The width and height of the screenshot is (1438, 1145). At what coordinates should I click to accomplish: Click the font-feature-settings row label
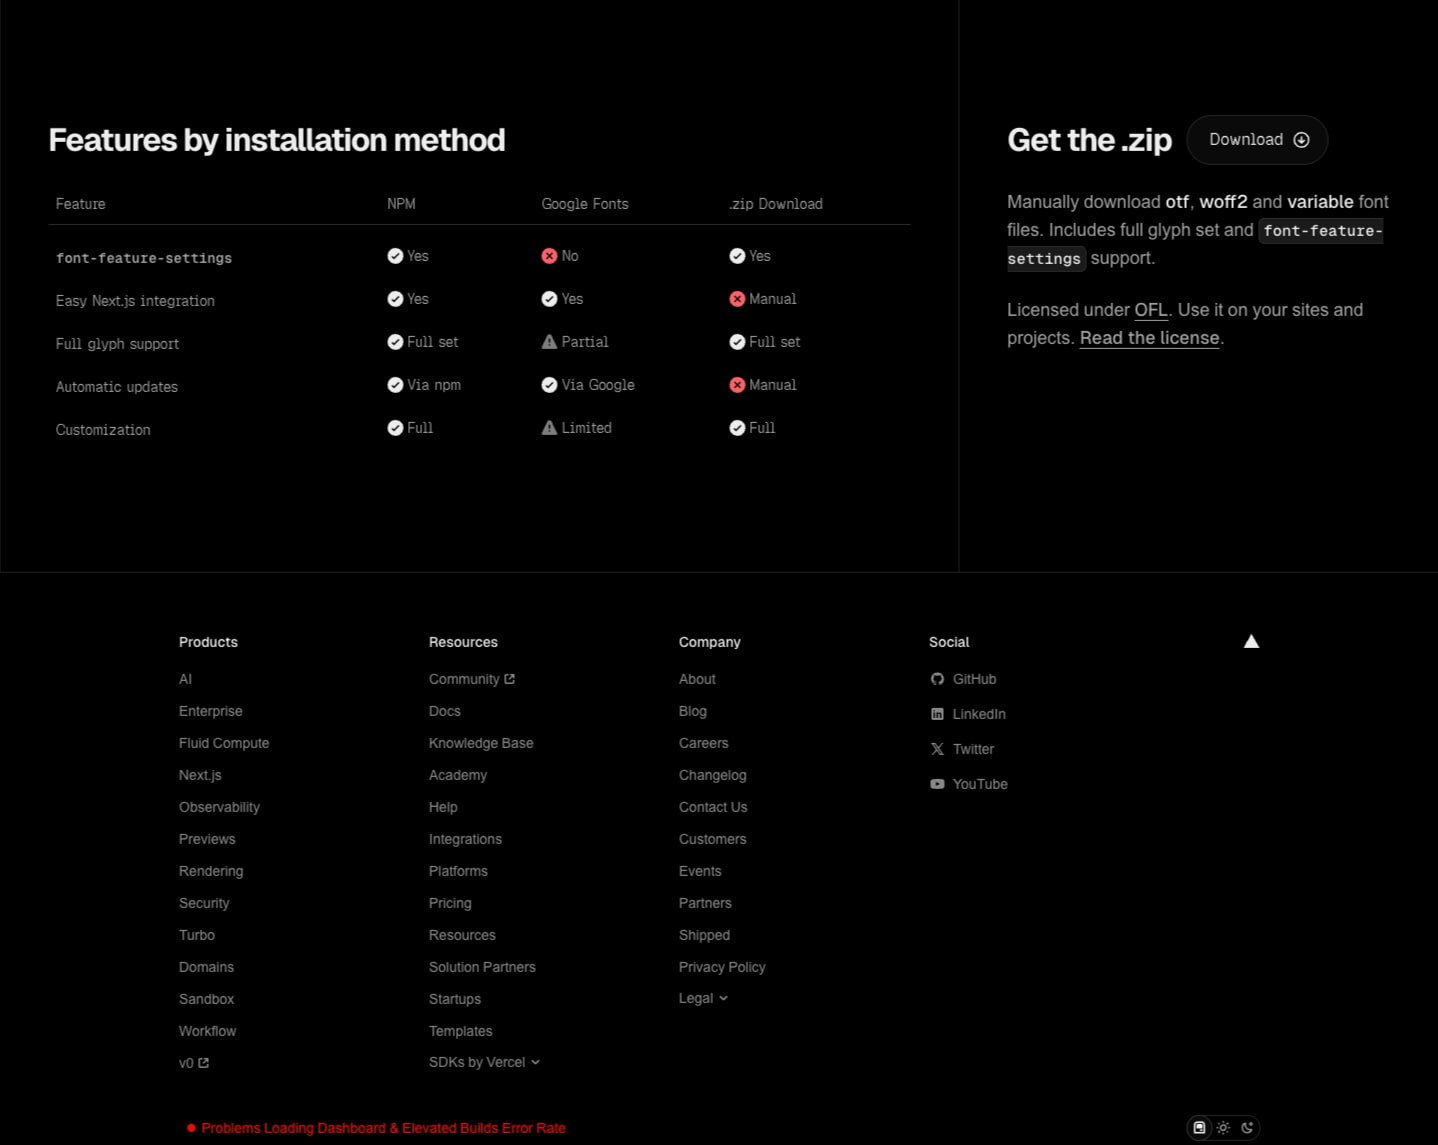point(144,258)
